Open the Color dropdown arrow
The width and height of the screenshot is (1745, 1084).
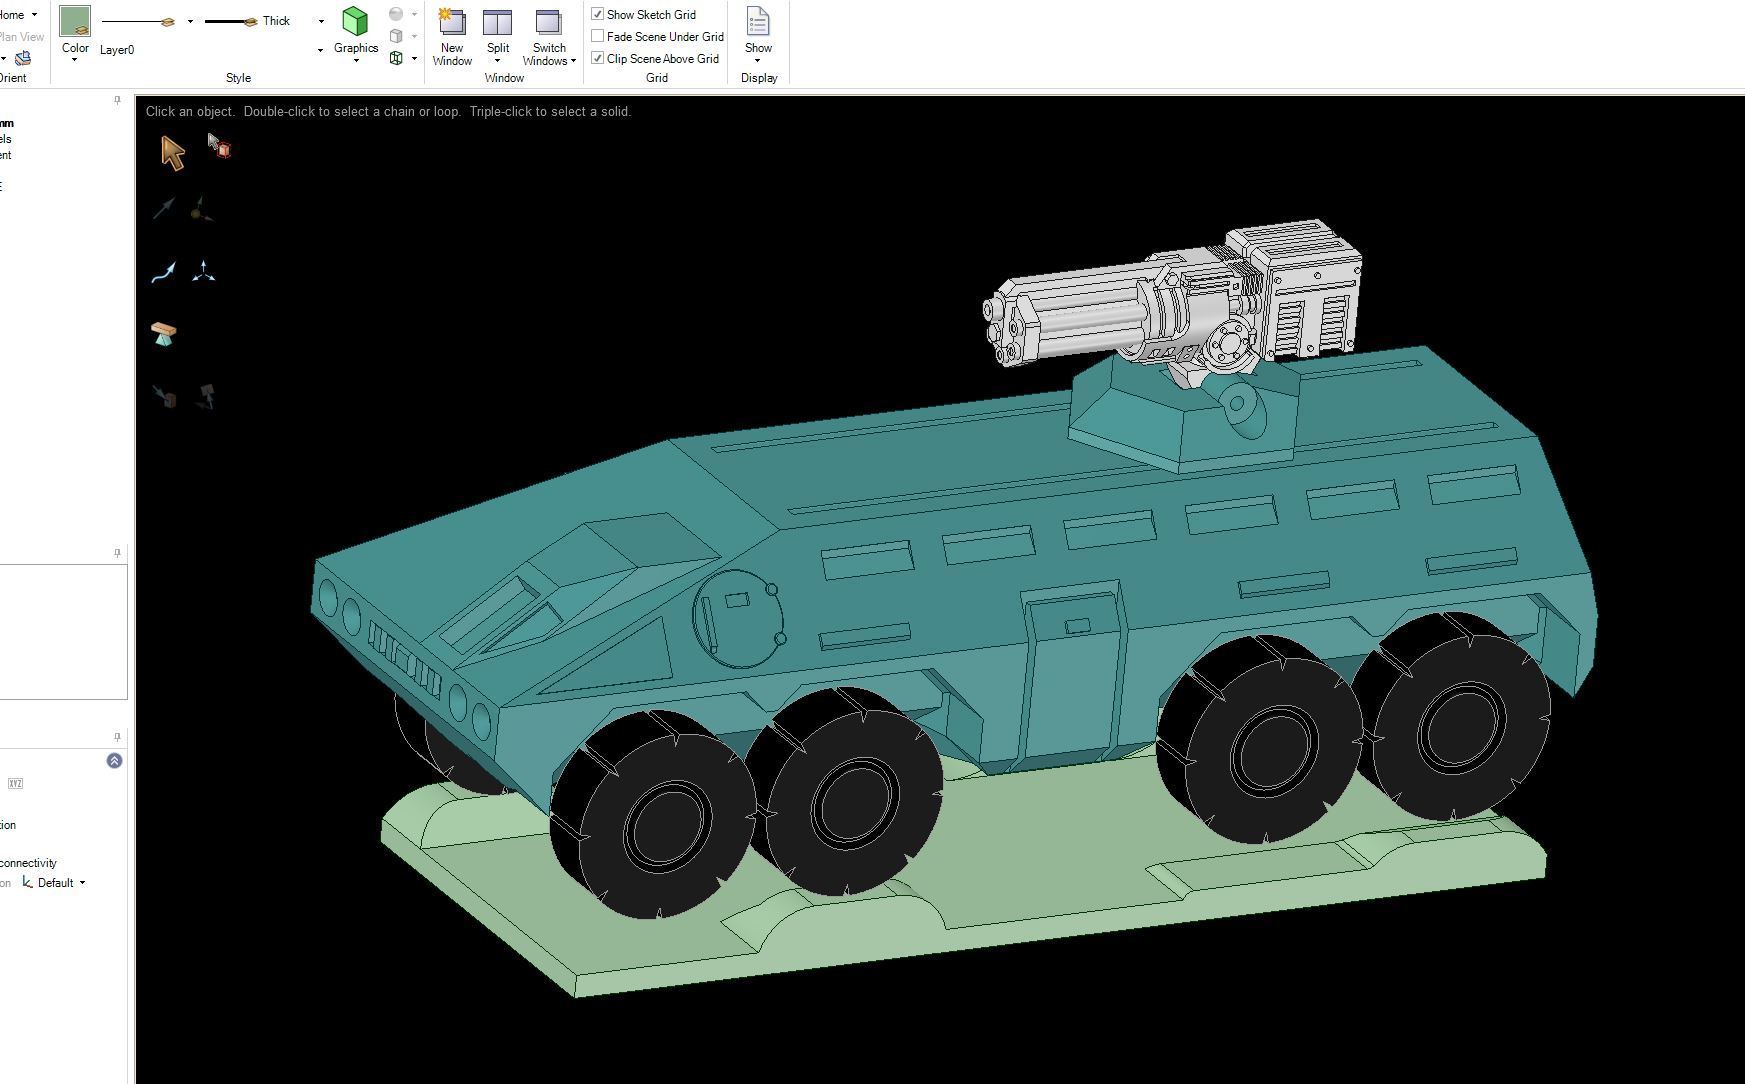coord(75,60)
